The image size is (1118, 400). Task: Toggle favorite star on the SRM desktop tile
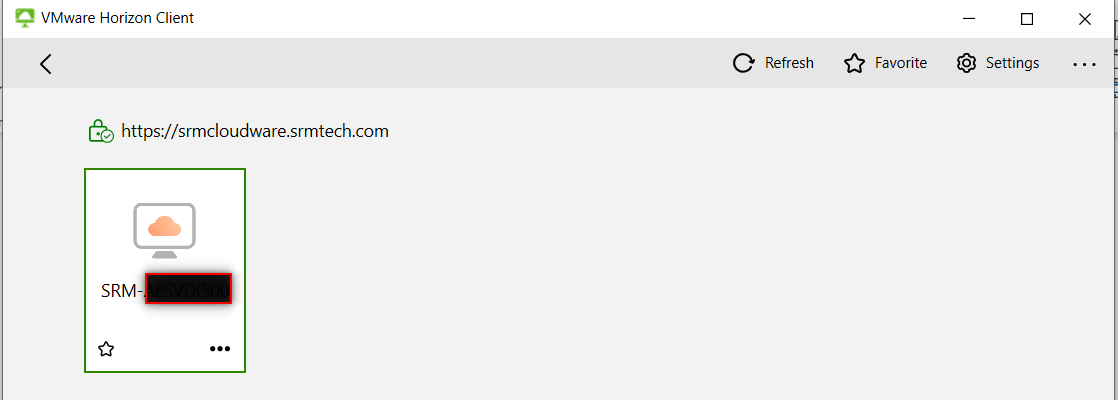(x=106, y=349)
